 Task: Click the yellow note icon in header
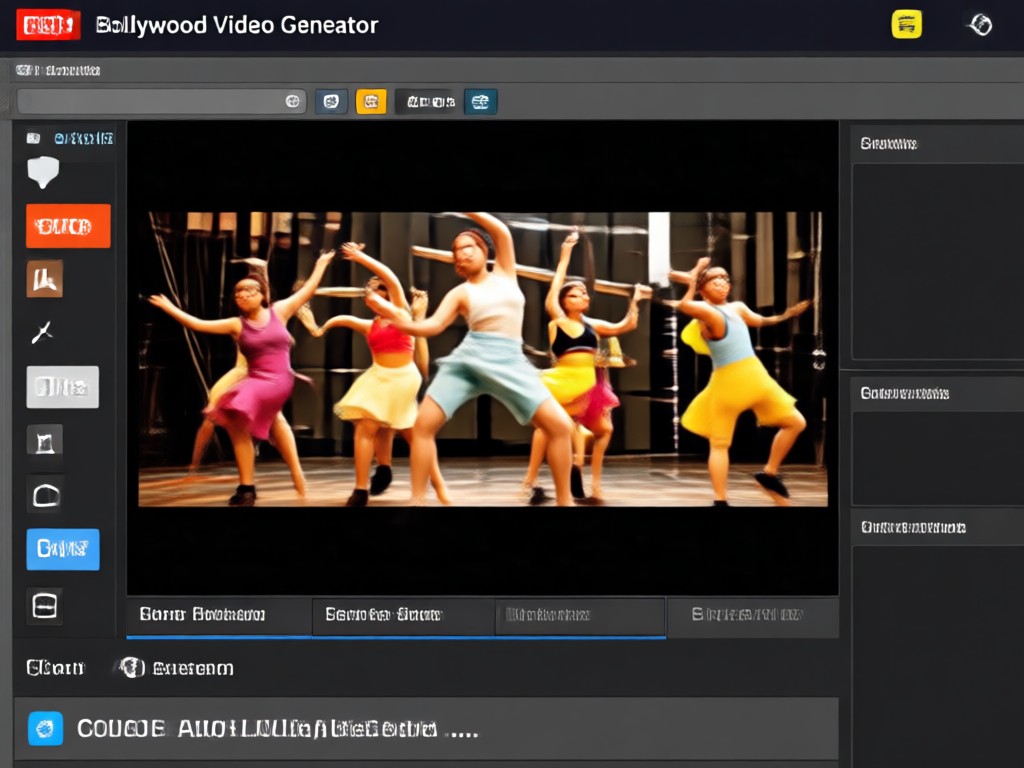coord(906,25)
